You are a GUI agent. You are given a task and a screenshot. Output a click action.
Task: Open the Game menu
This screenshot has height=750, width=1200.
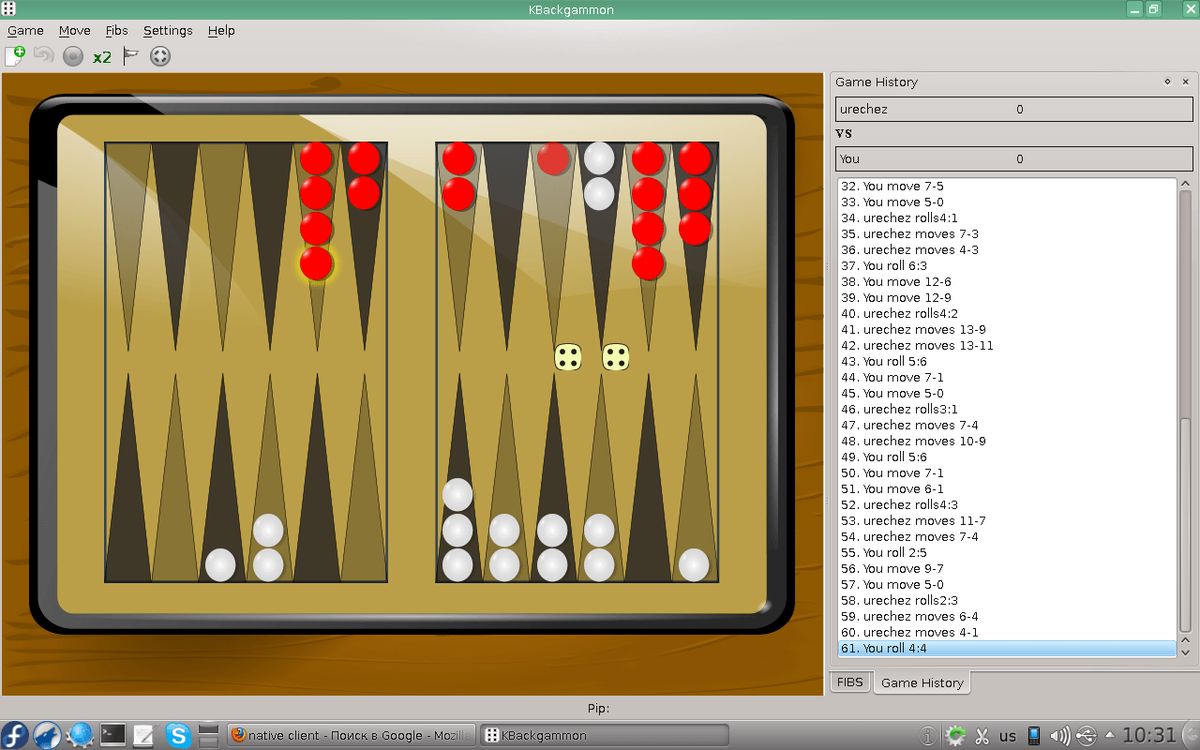point(25,31)
